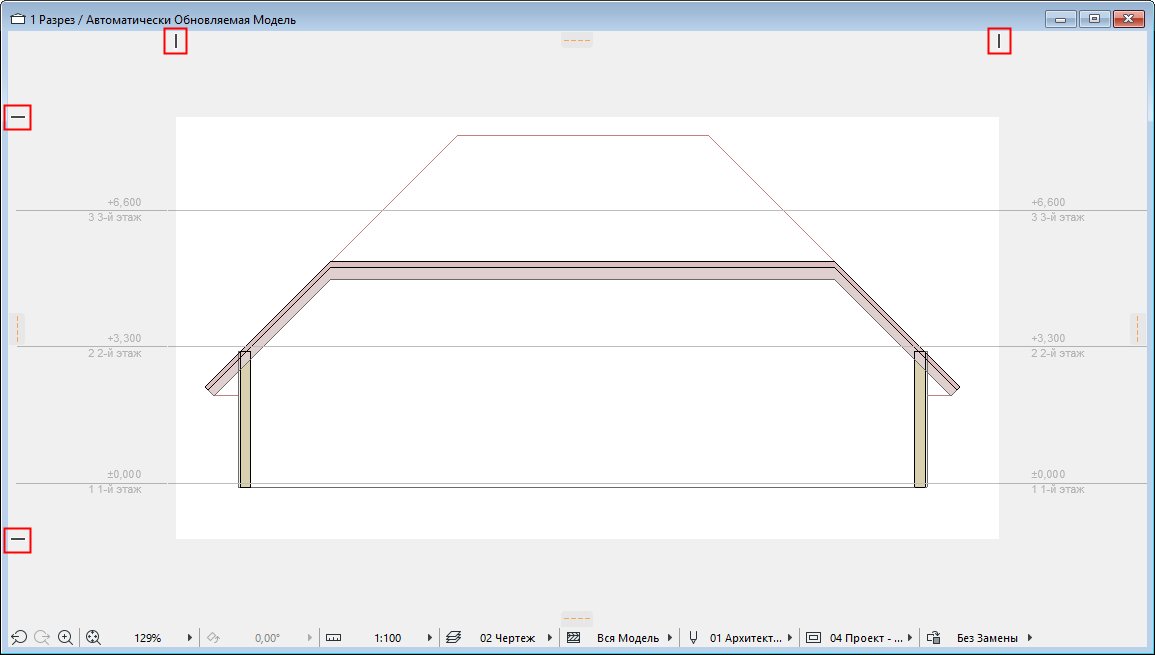Click the 1:100 scale value

pos(387,638)
